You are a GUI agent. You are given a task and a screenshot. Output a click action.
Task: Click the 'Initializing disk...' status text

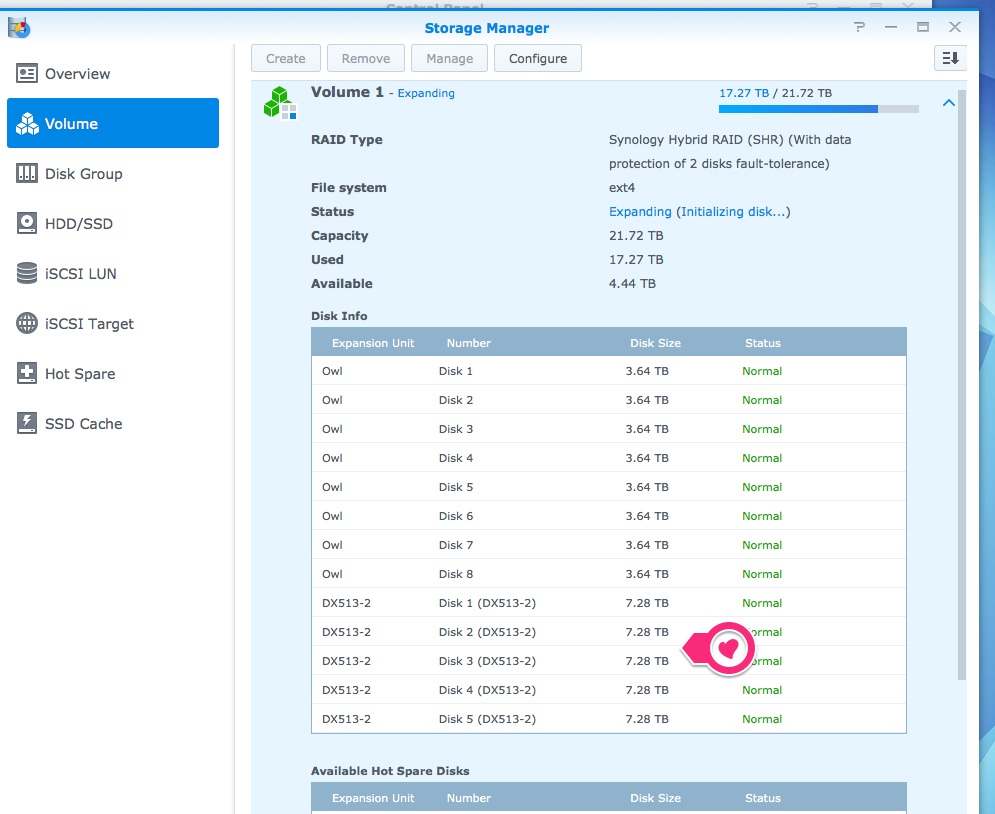point(733,212)
